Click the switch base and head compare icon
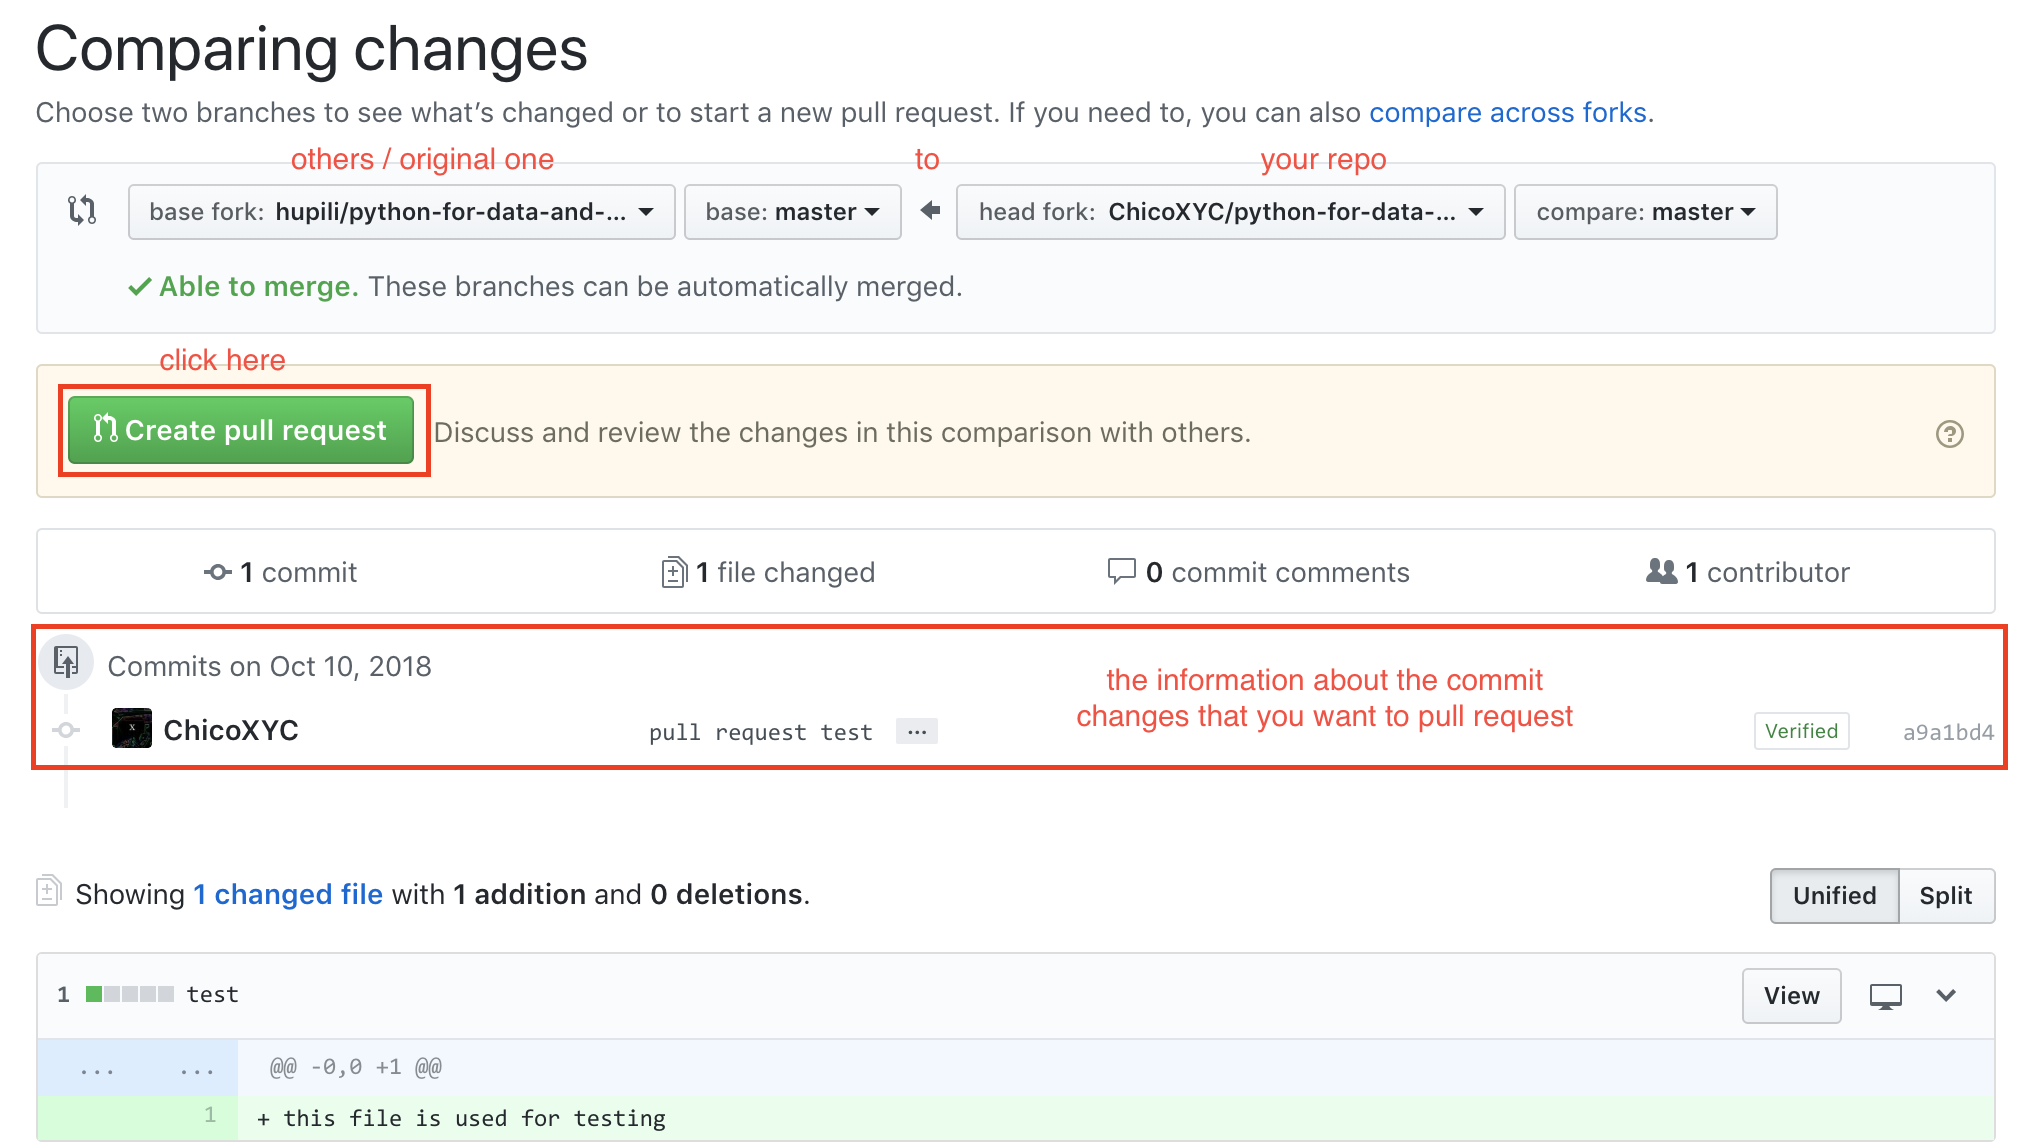The image size is (2040, 1146). pos(82,211)
